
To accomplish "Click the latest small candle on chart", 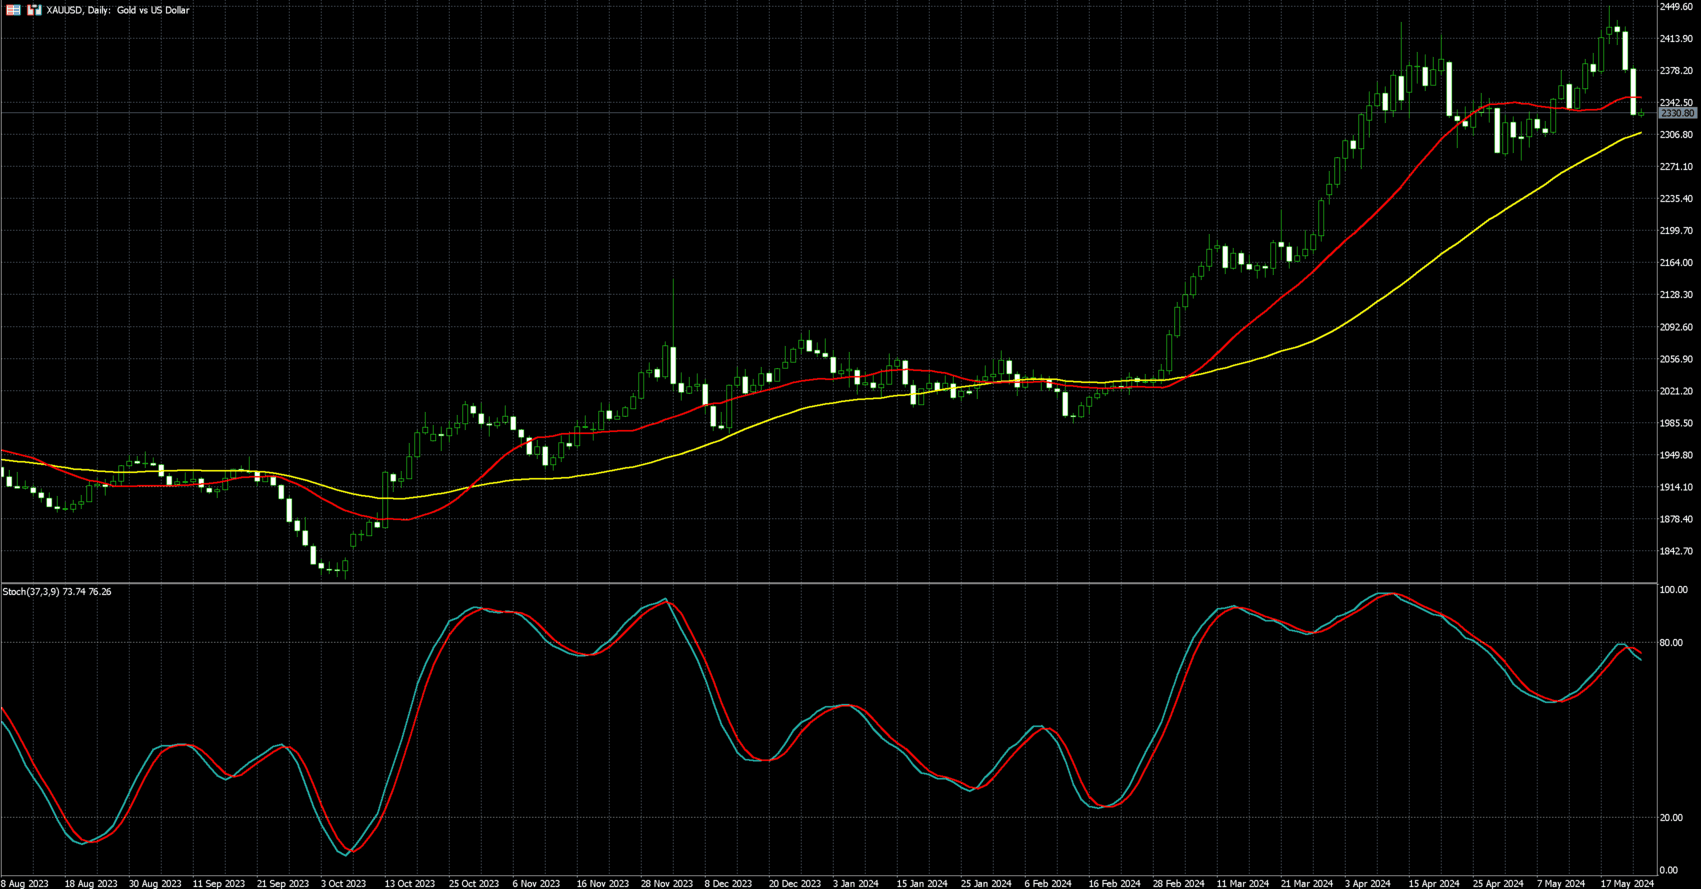I will pyautogui.click(x=1642, y=114).
